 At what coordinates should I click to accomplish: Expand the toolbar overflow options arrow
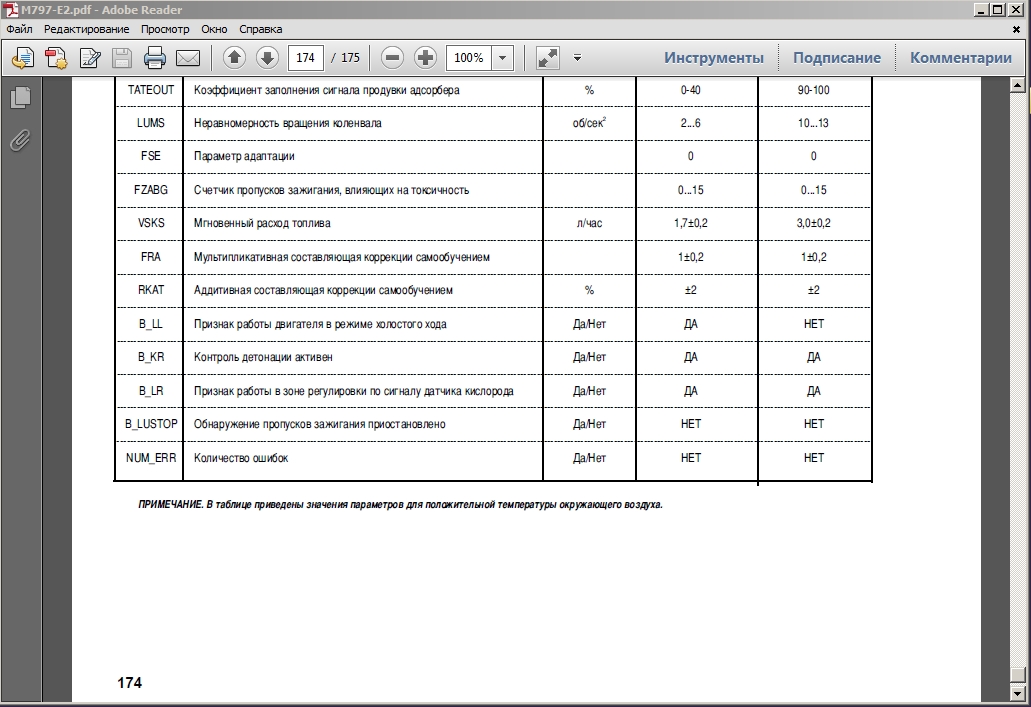(577, 58)
